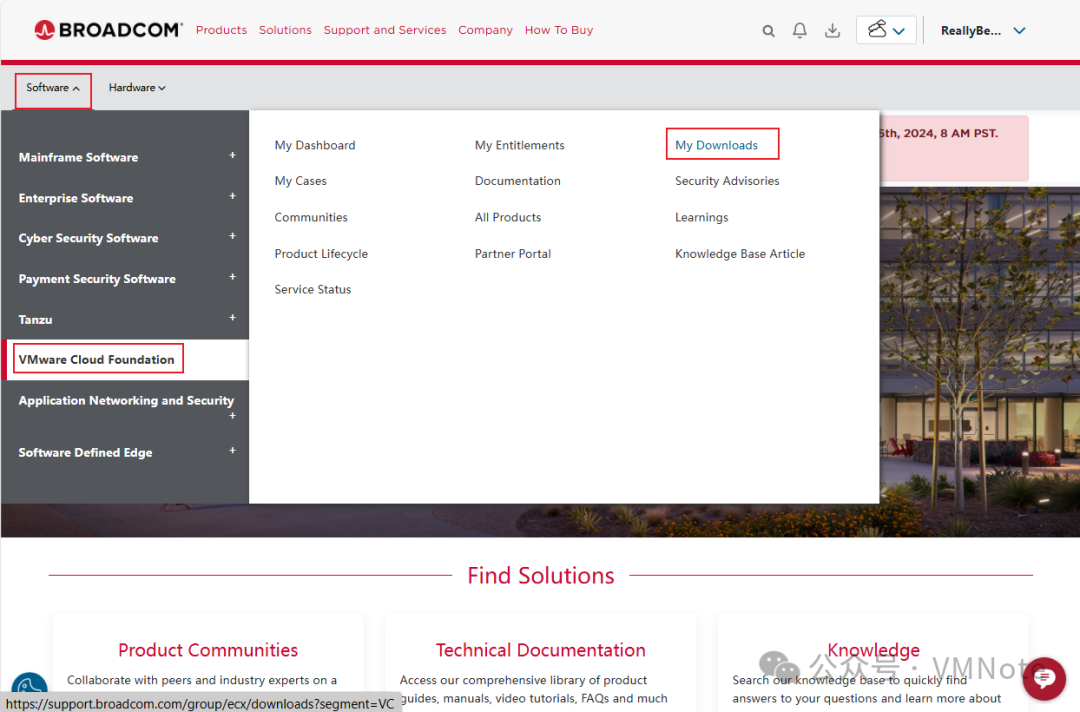
Task: Click Knowledge card heading
Action: pos(873,650)
